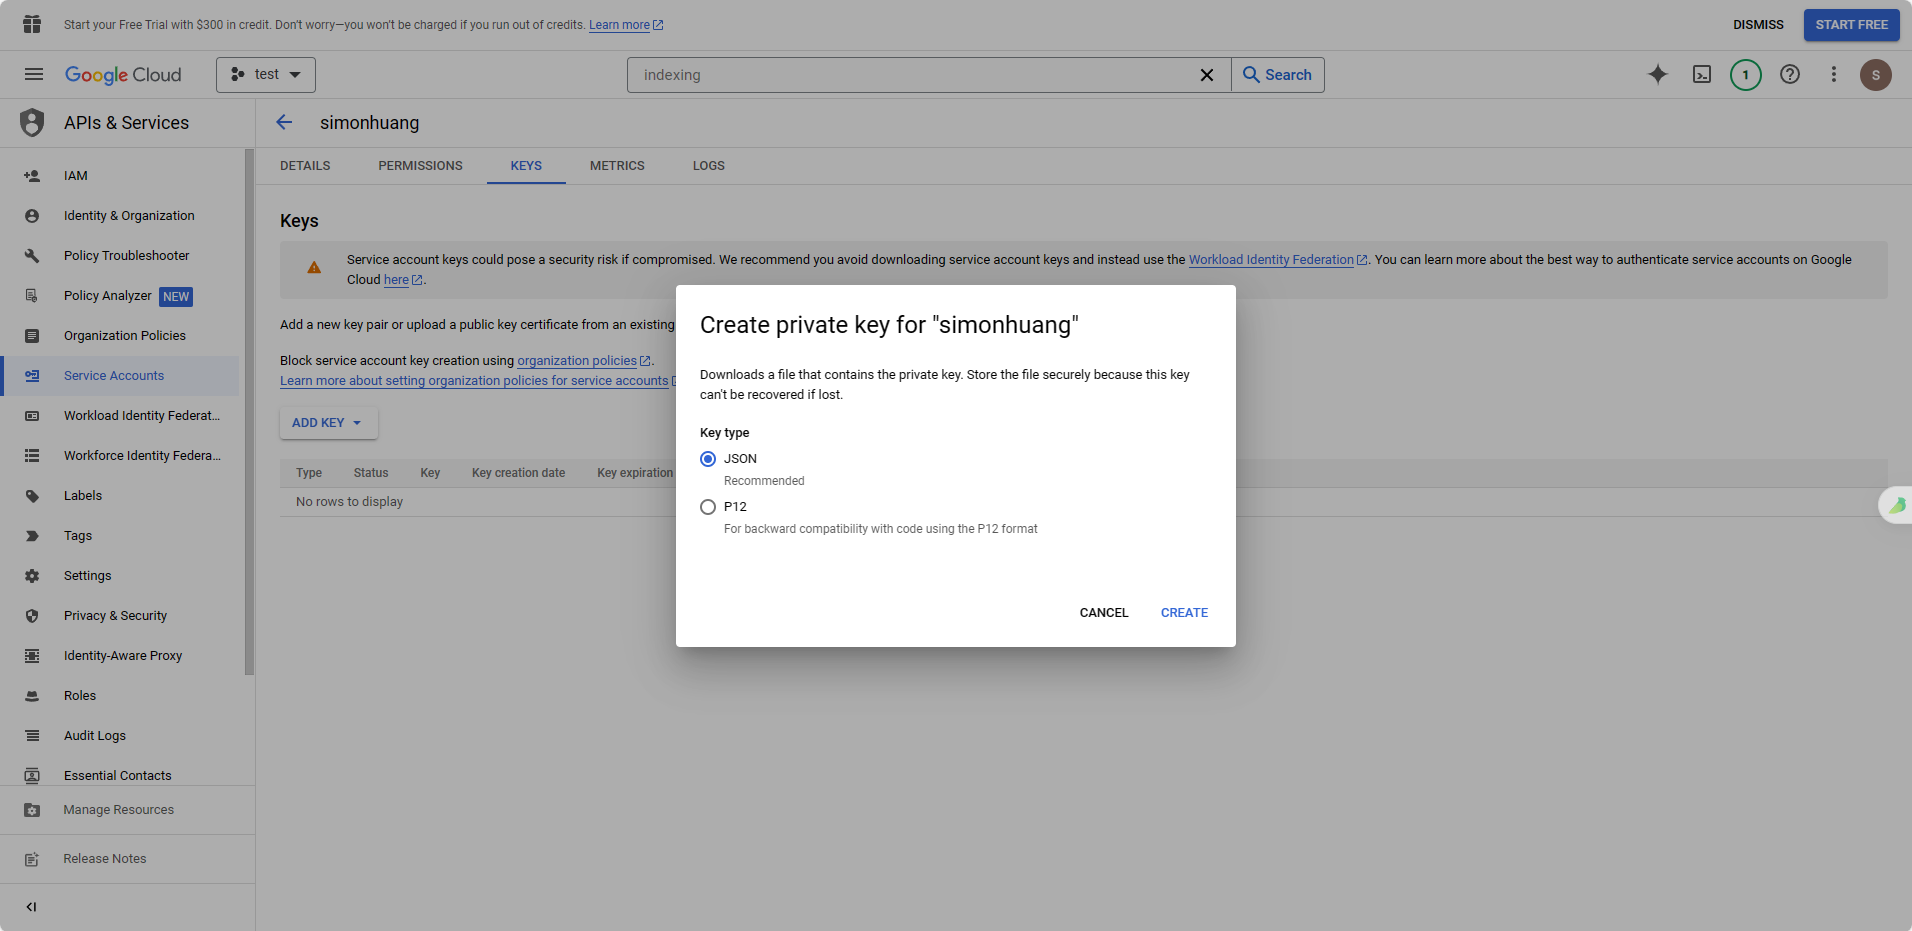This screenshot has width=1912, height=931.
Task: Open the test project selector dropdown
Action: tap(266, 75)
